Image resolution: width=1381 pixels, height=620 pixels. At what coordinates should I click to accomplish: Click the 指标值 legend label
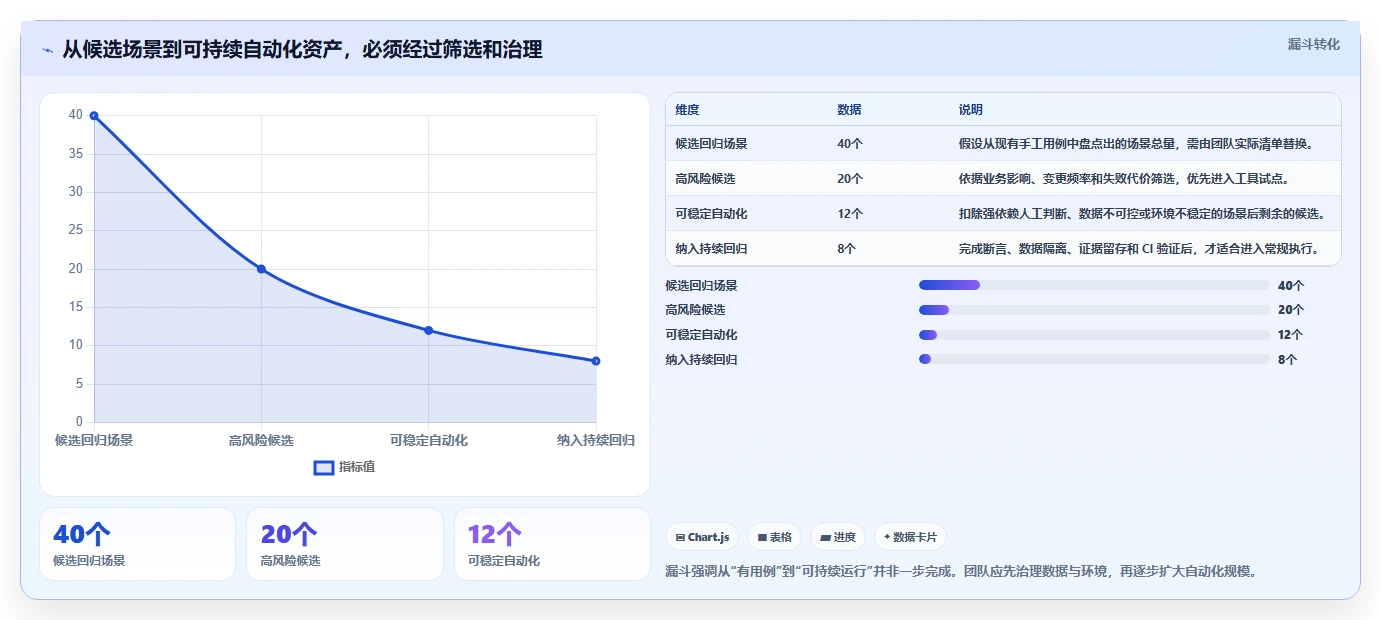357,467
